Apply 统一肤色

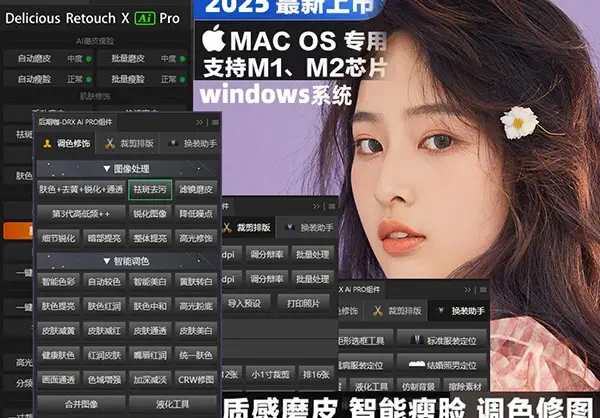[196, 355]
